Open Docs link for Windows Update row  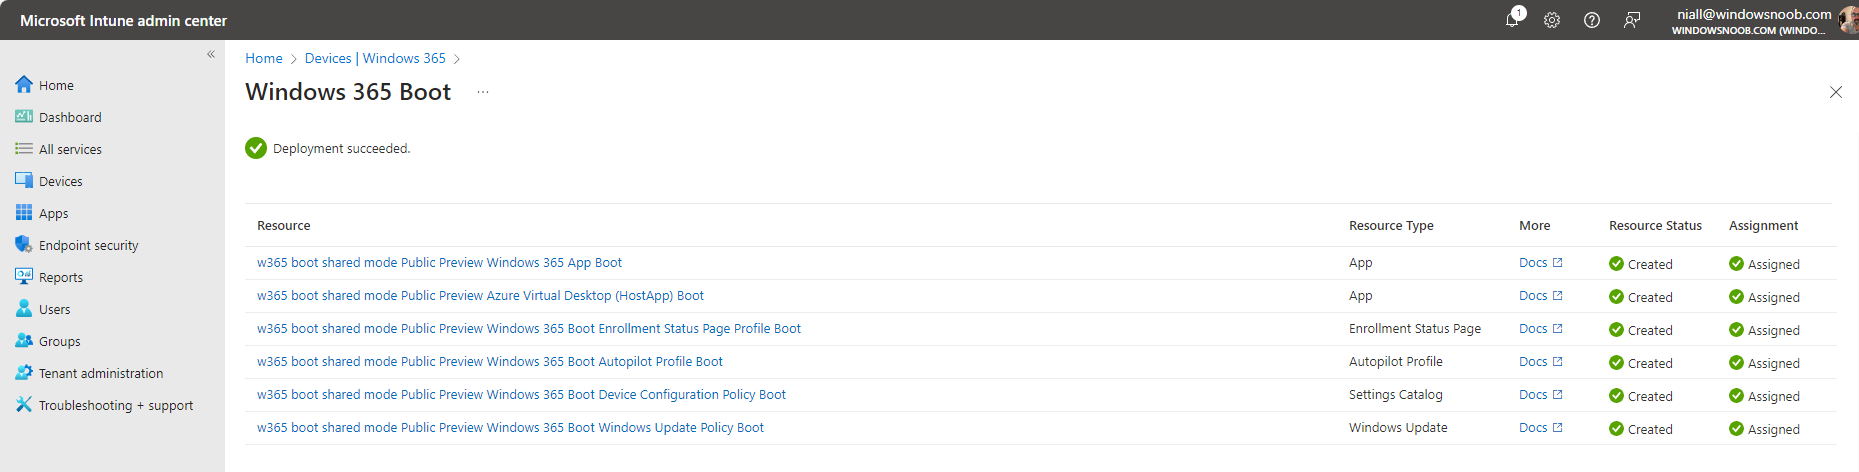[x=1540, y=428]
